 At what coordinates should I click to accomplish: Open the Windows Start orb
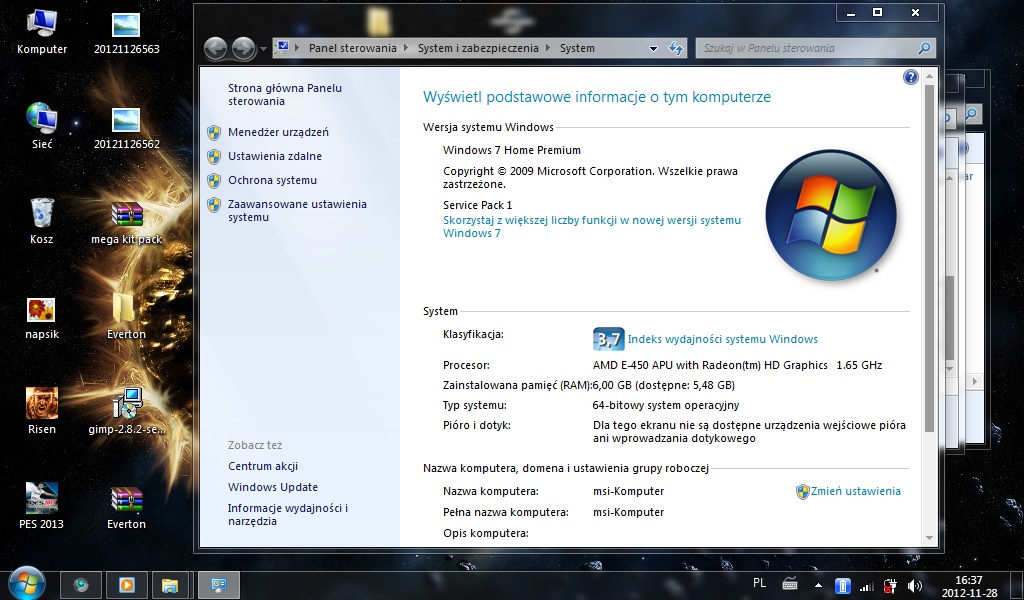(x=26, y=583)
